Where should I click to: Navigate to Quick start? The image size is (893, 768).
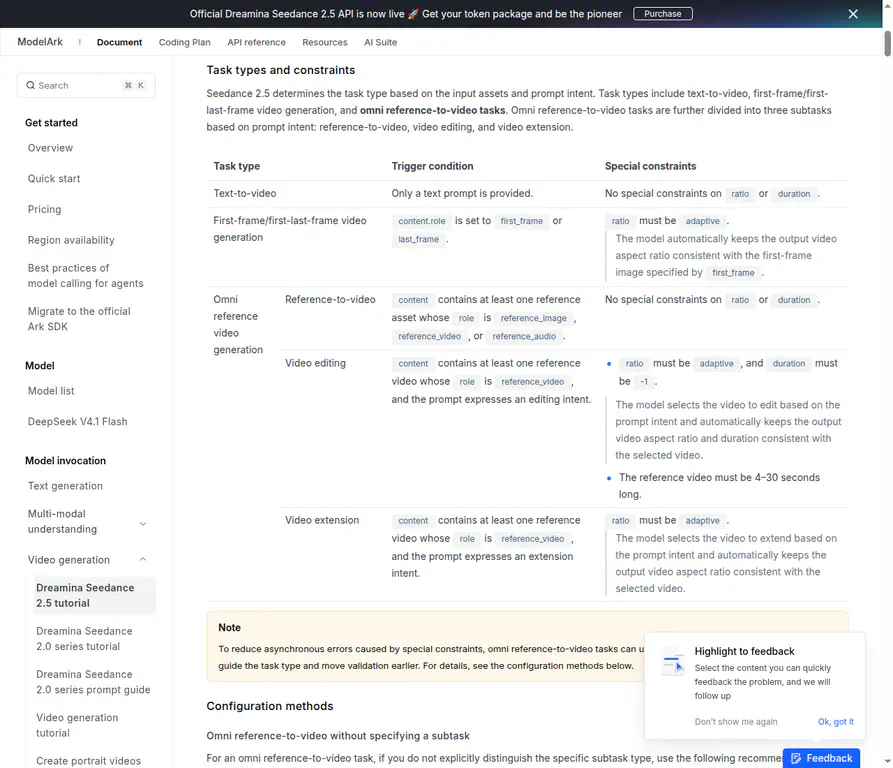(54, 179)
